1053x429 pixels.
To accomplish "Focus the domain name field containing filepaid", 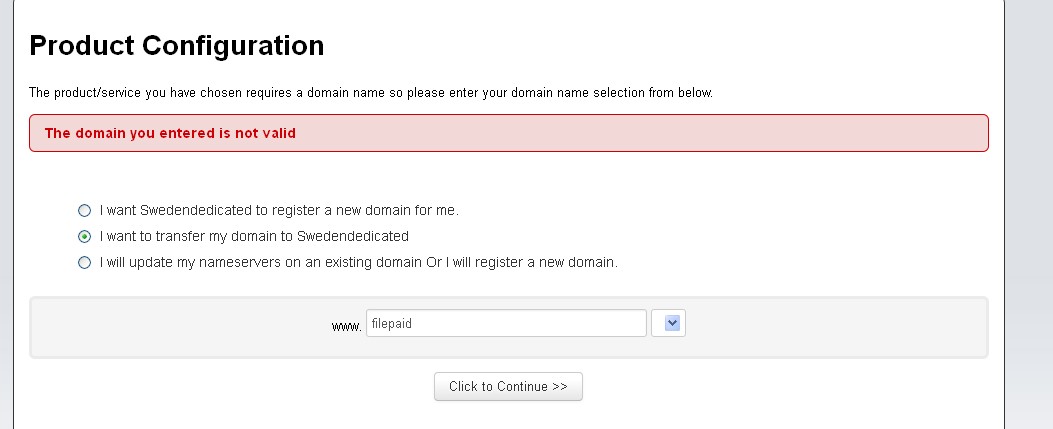I will coord(506,323).
